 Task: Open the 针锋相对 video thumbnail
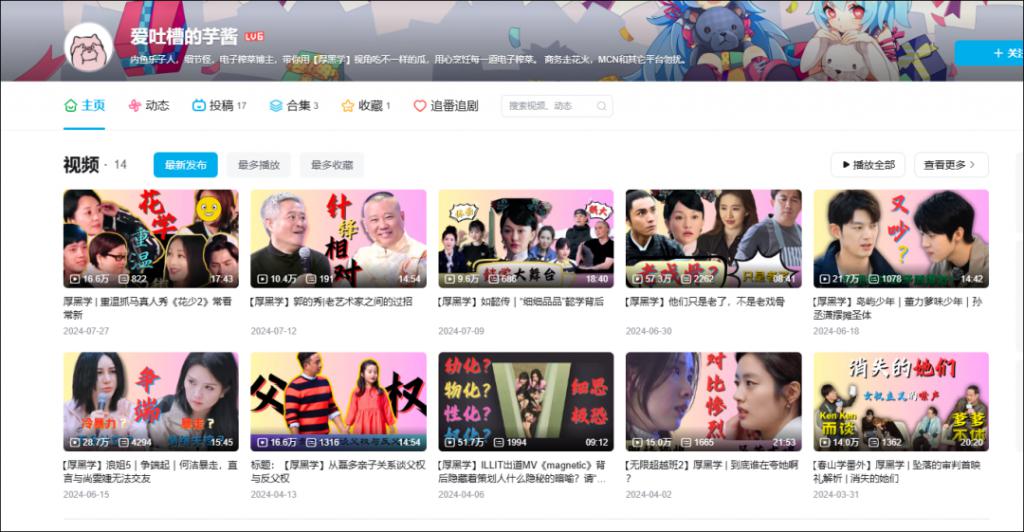[338, 238]
